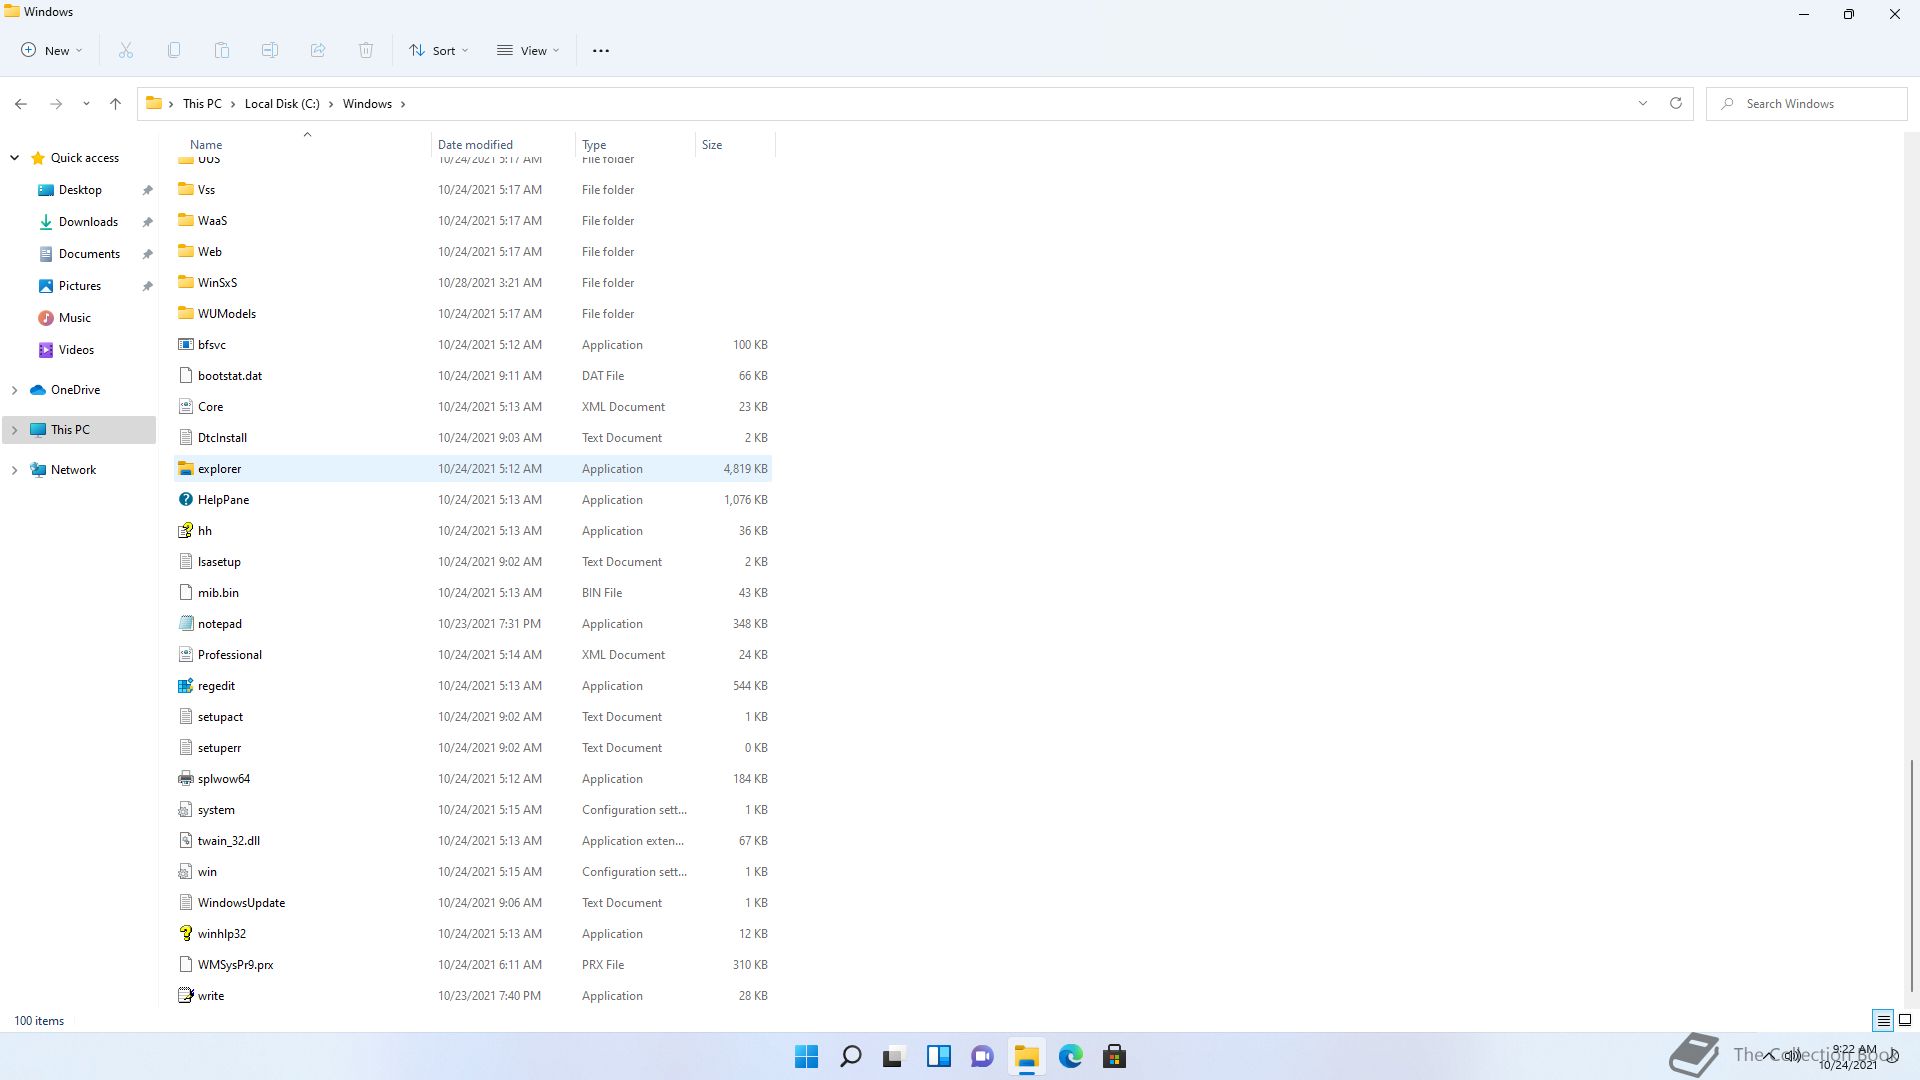
Task: Open the Sort dropdown menu
Action: (x=438, y=50)
